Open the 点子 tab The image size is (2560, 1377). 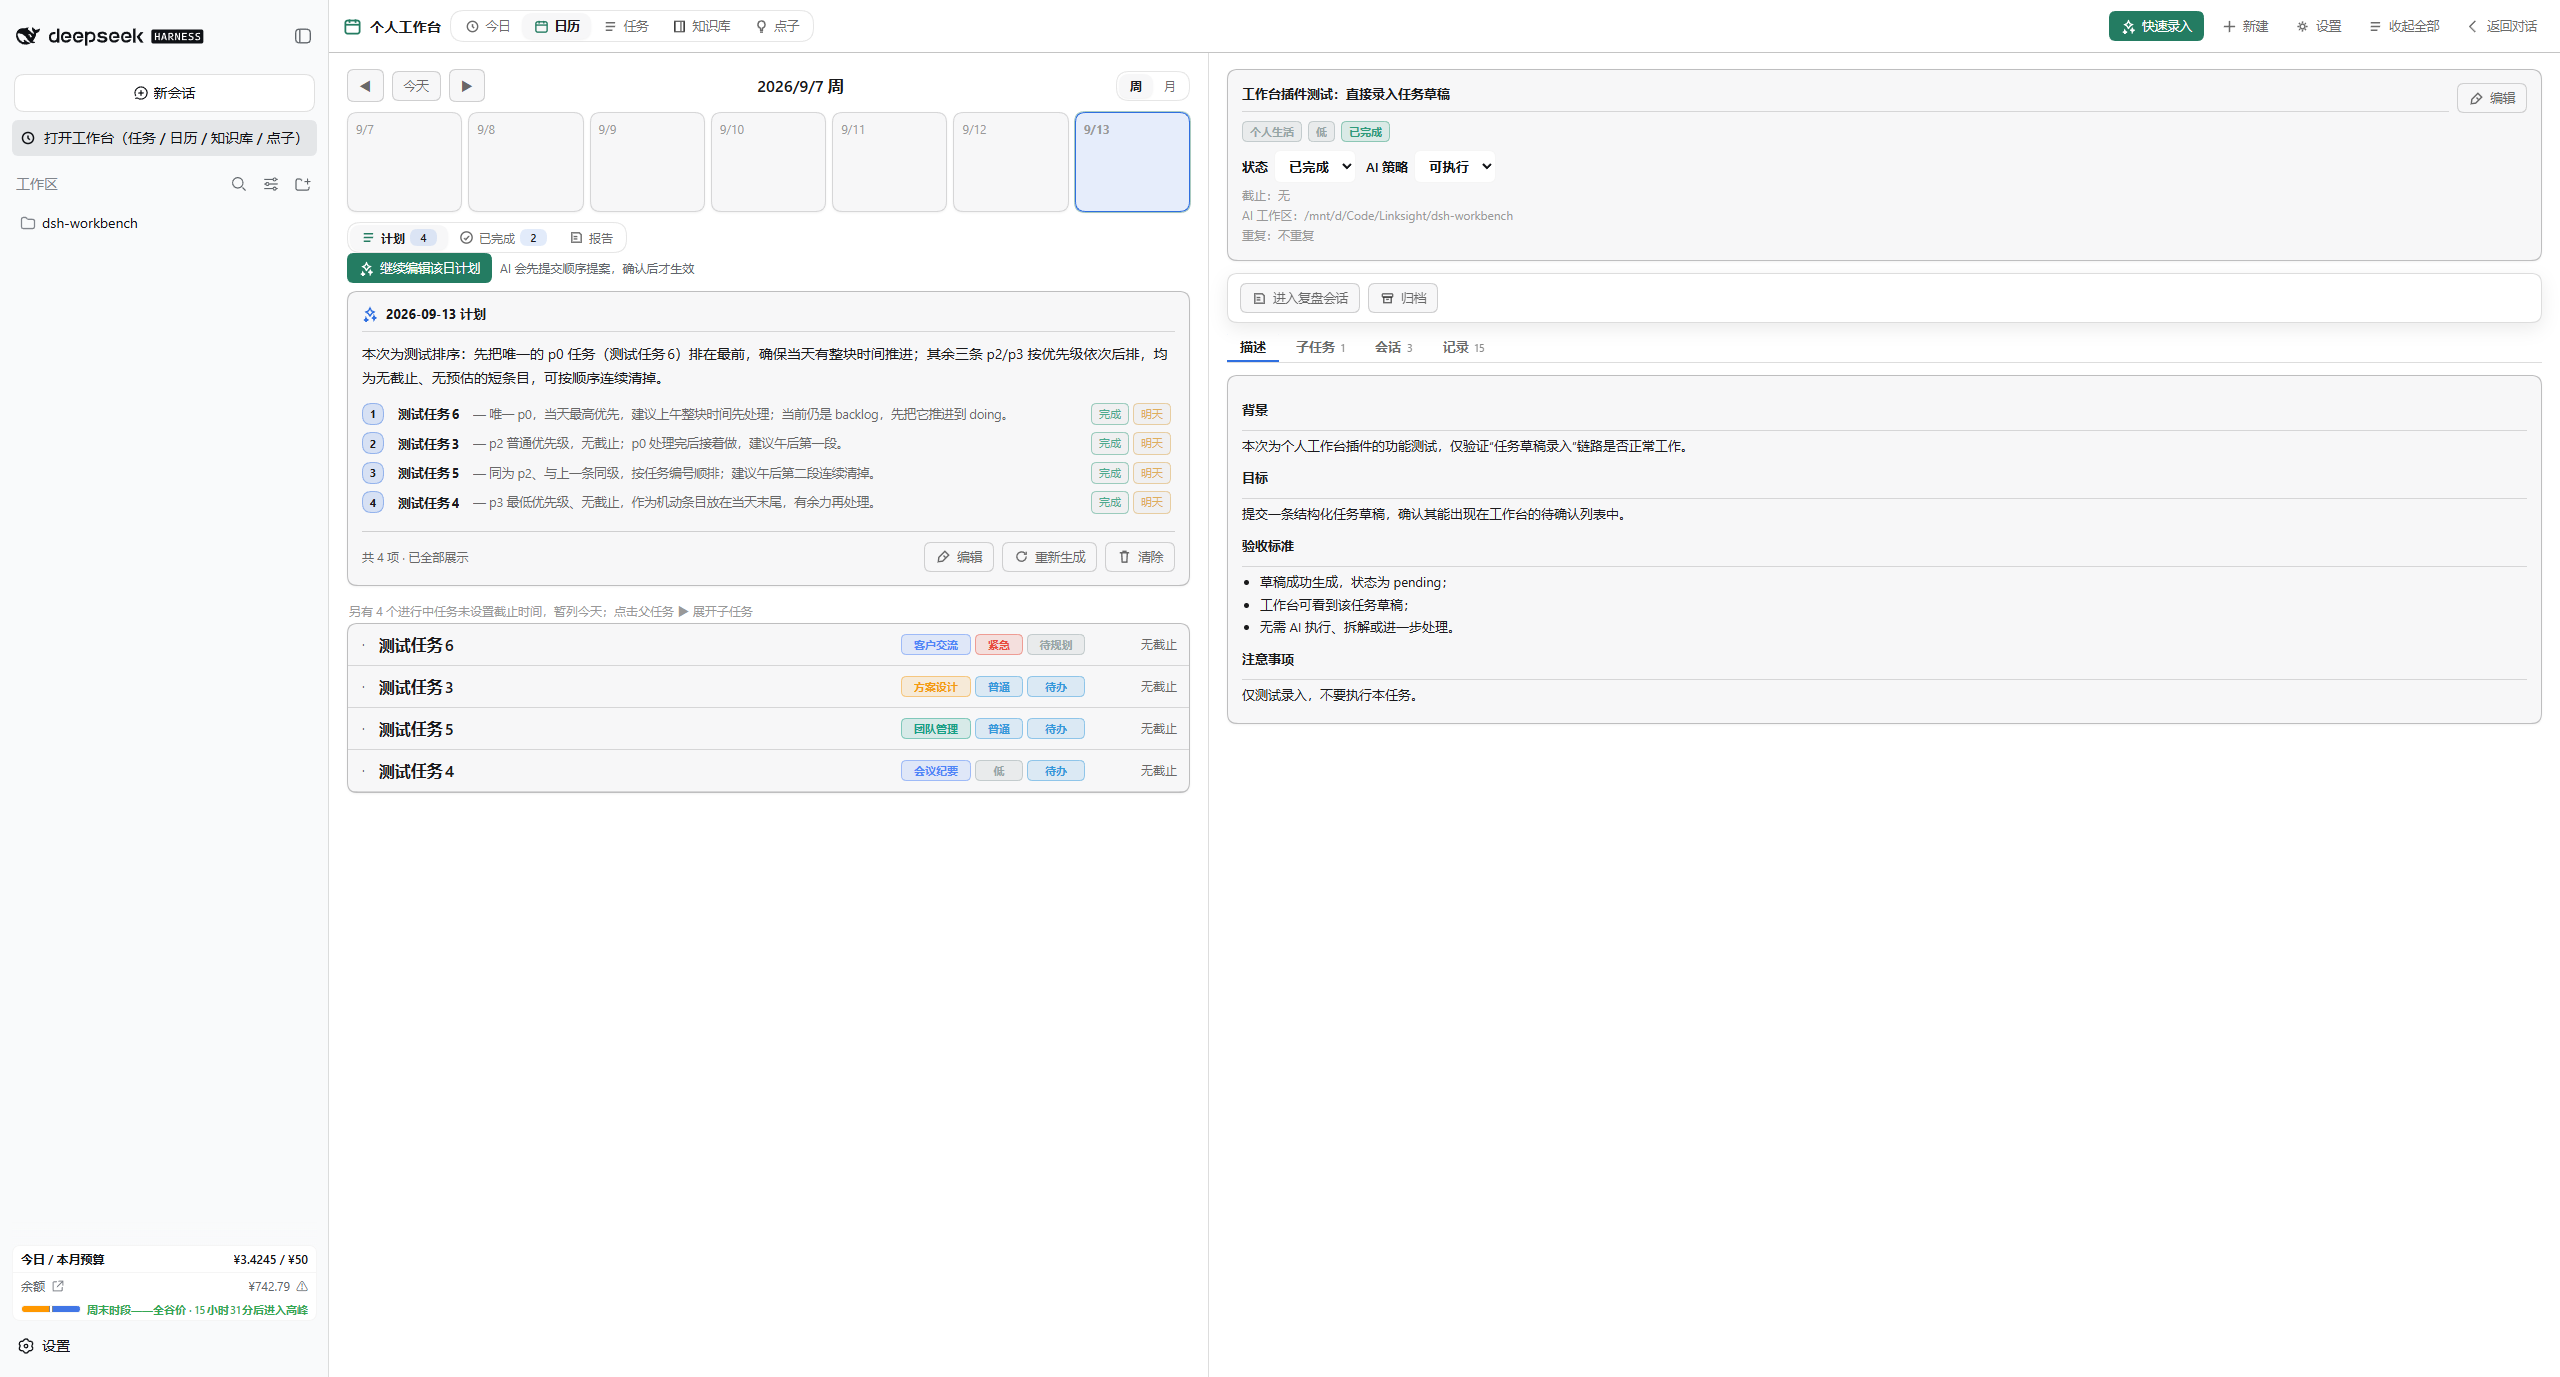pyautogui.click(x=777, y=26)
